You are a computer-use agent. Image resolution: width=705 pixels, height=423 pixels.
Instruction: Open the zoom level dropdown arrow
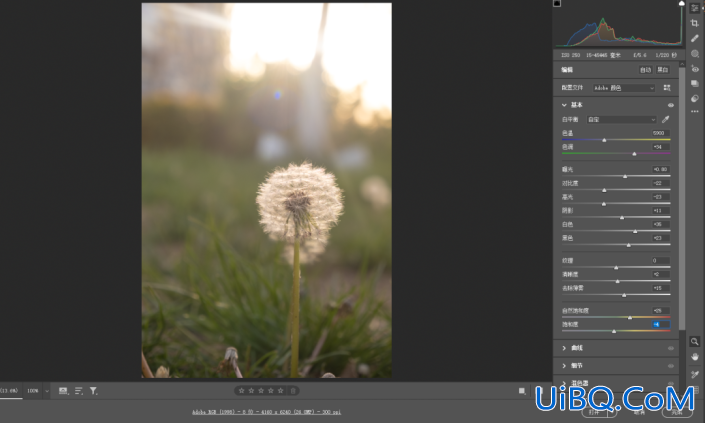coord(47,391)
